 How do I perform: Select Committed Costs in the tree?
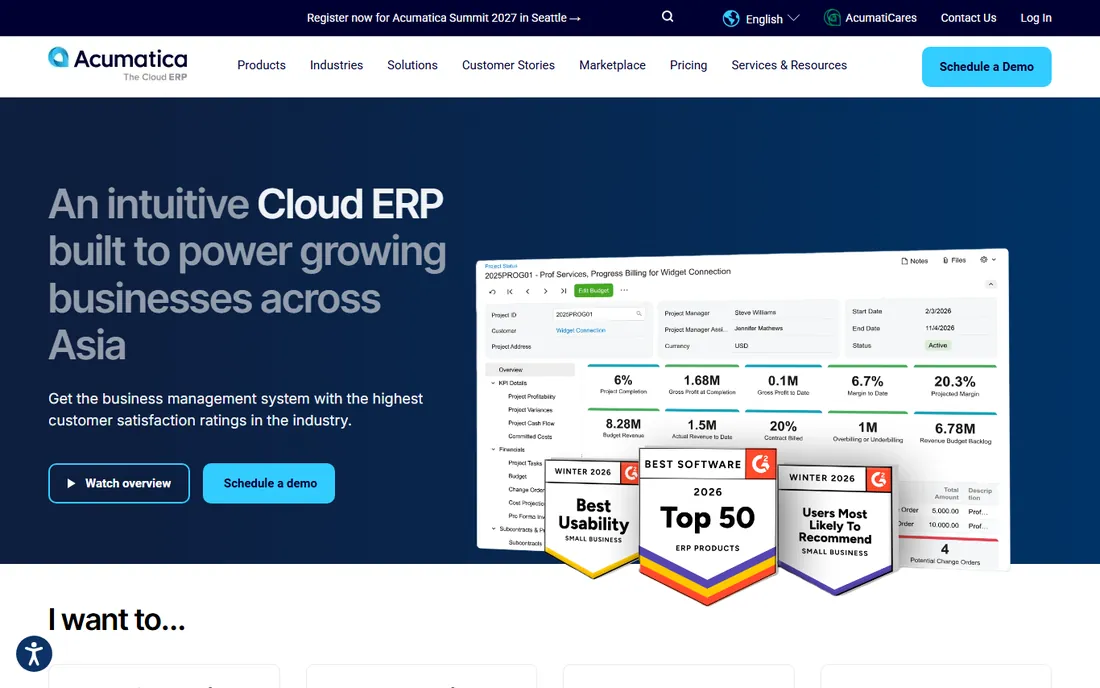click(x=530, y=437)
